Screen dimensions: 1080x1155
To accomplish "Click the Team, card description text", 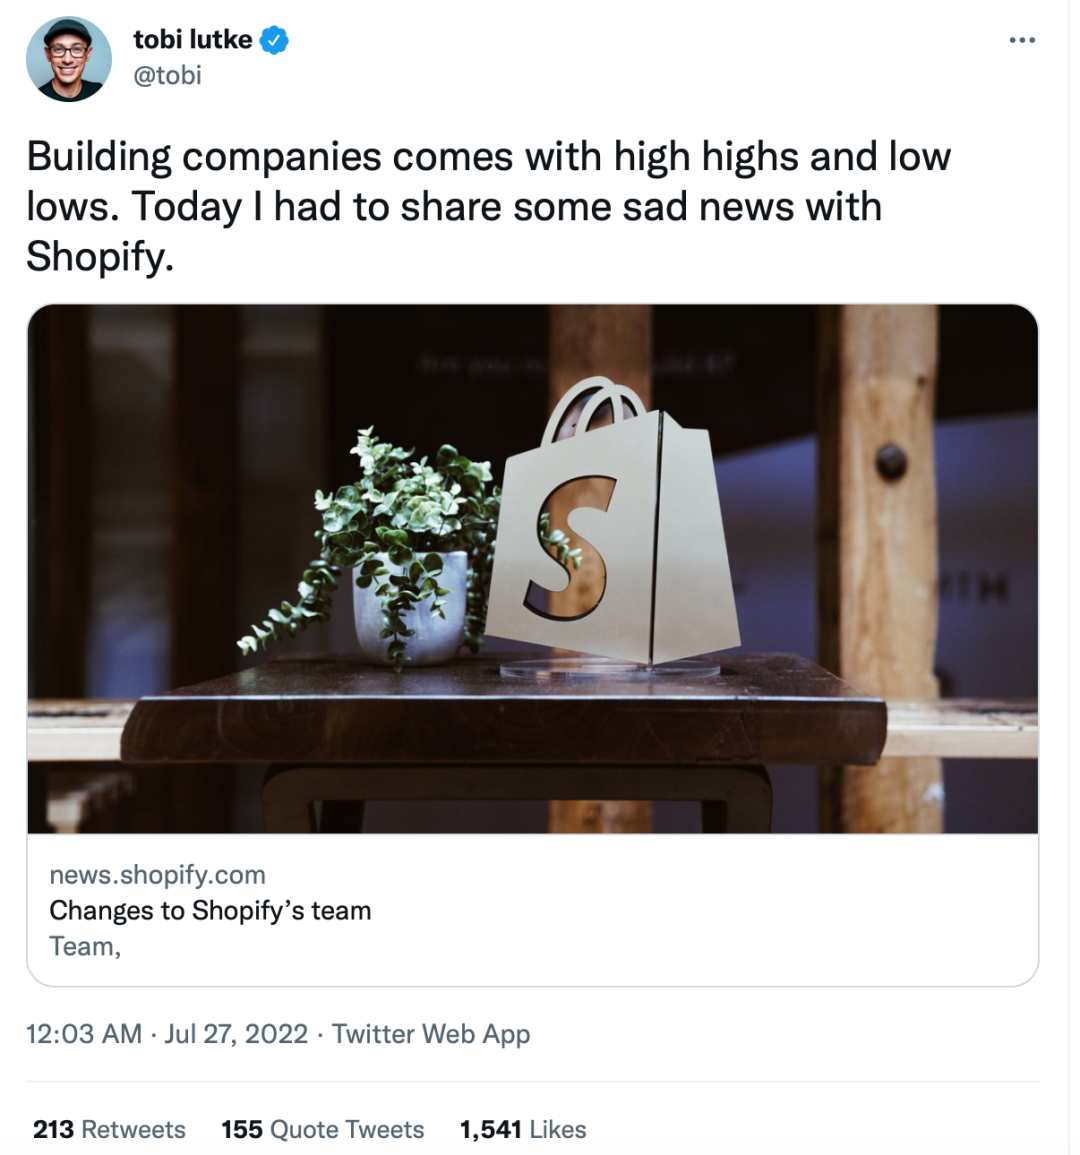I will pos(85,946).
